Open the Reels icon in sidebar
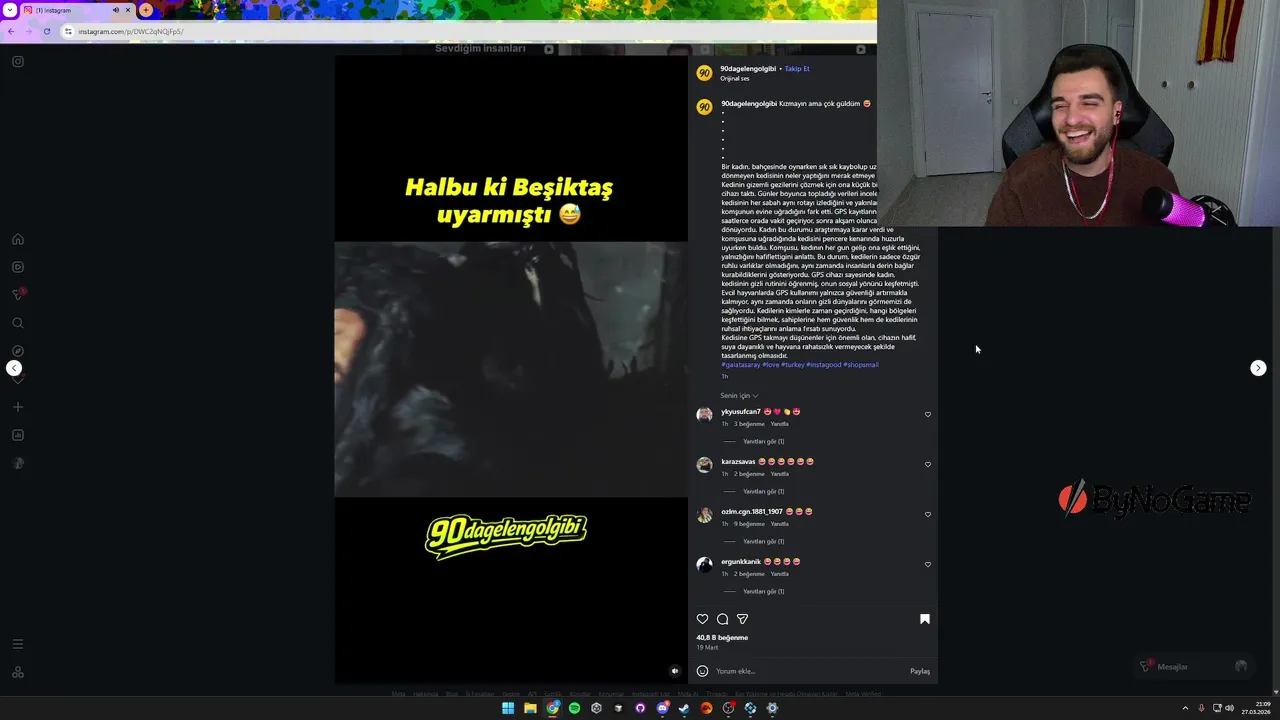 point(18,267)
